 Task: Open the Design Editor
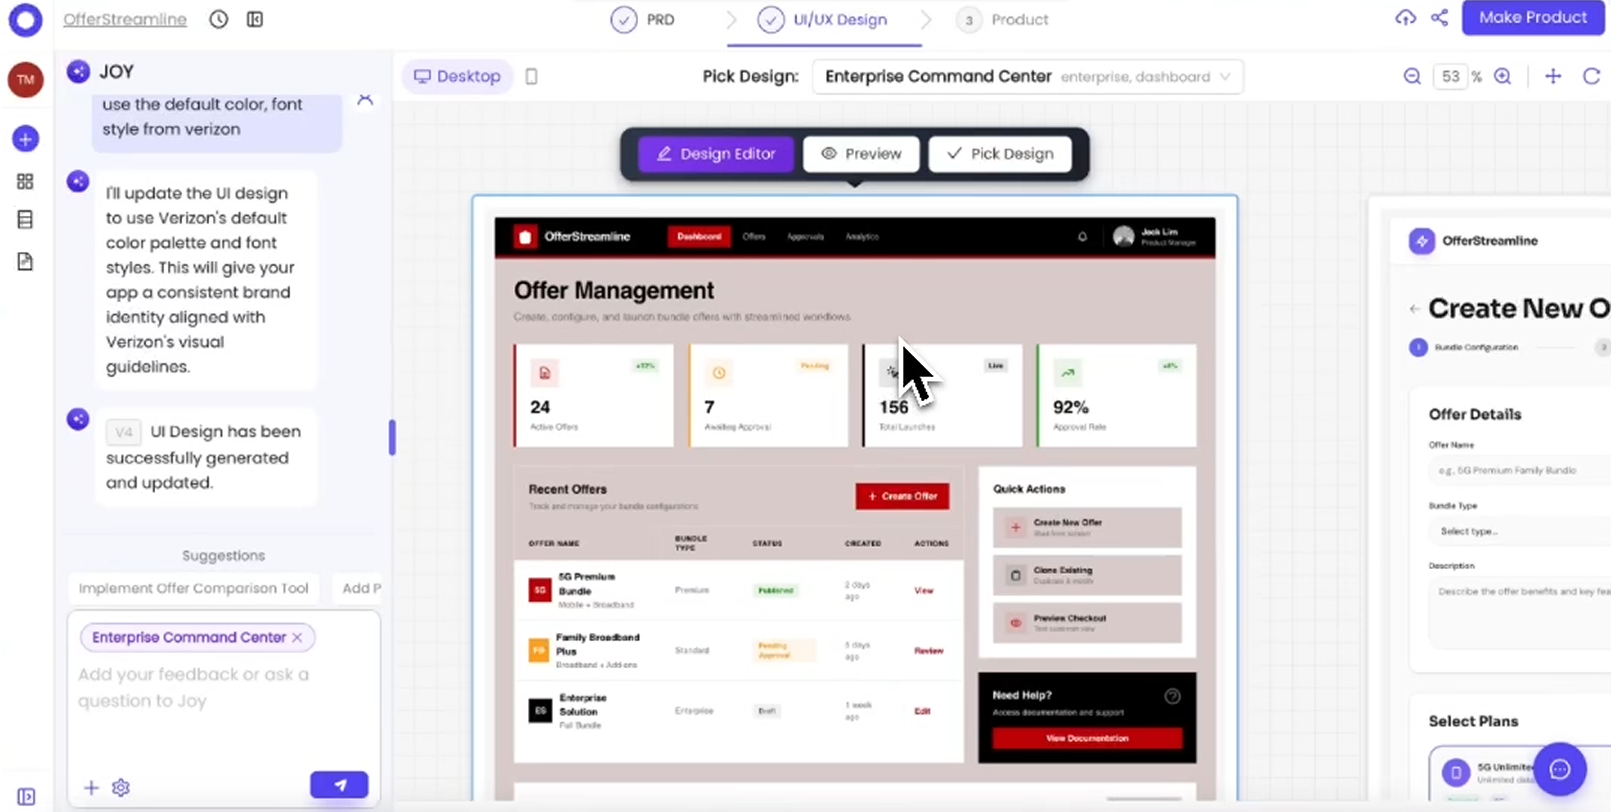[x=716, y=154]
